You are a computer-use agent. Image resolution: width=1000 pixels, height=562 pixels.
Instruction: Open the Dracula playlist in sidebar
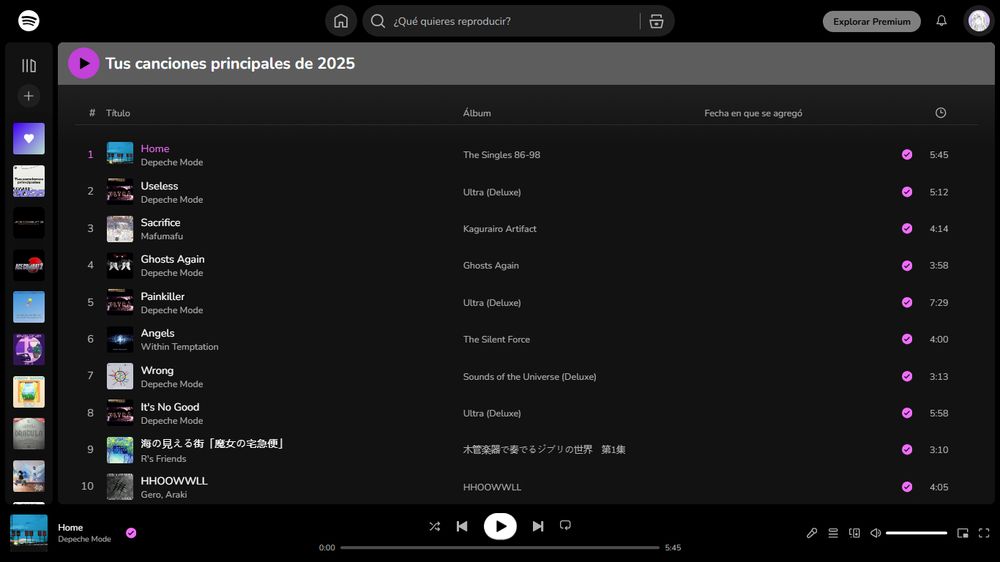coord(29,434)
